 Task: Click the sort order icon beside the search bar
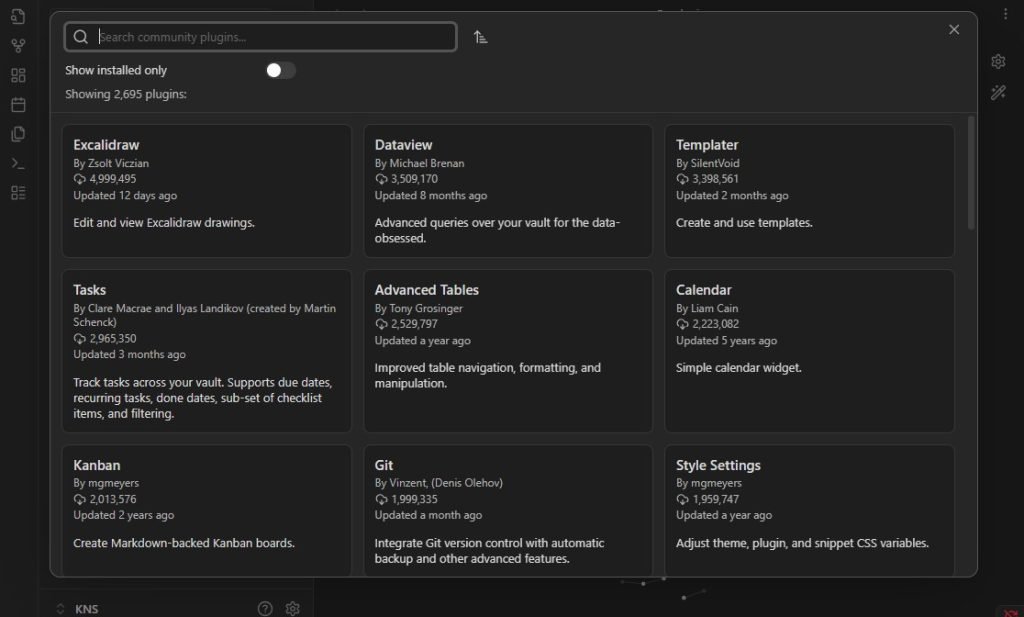tap(480, 36)
